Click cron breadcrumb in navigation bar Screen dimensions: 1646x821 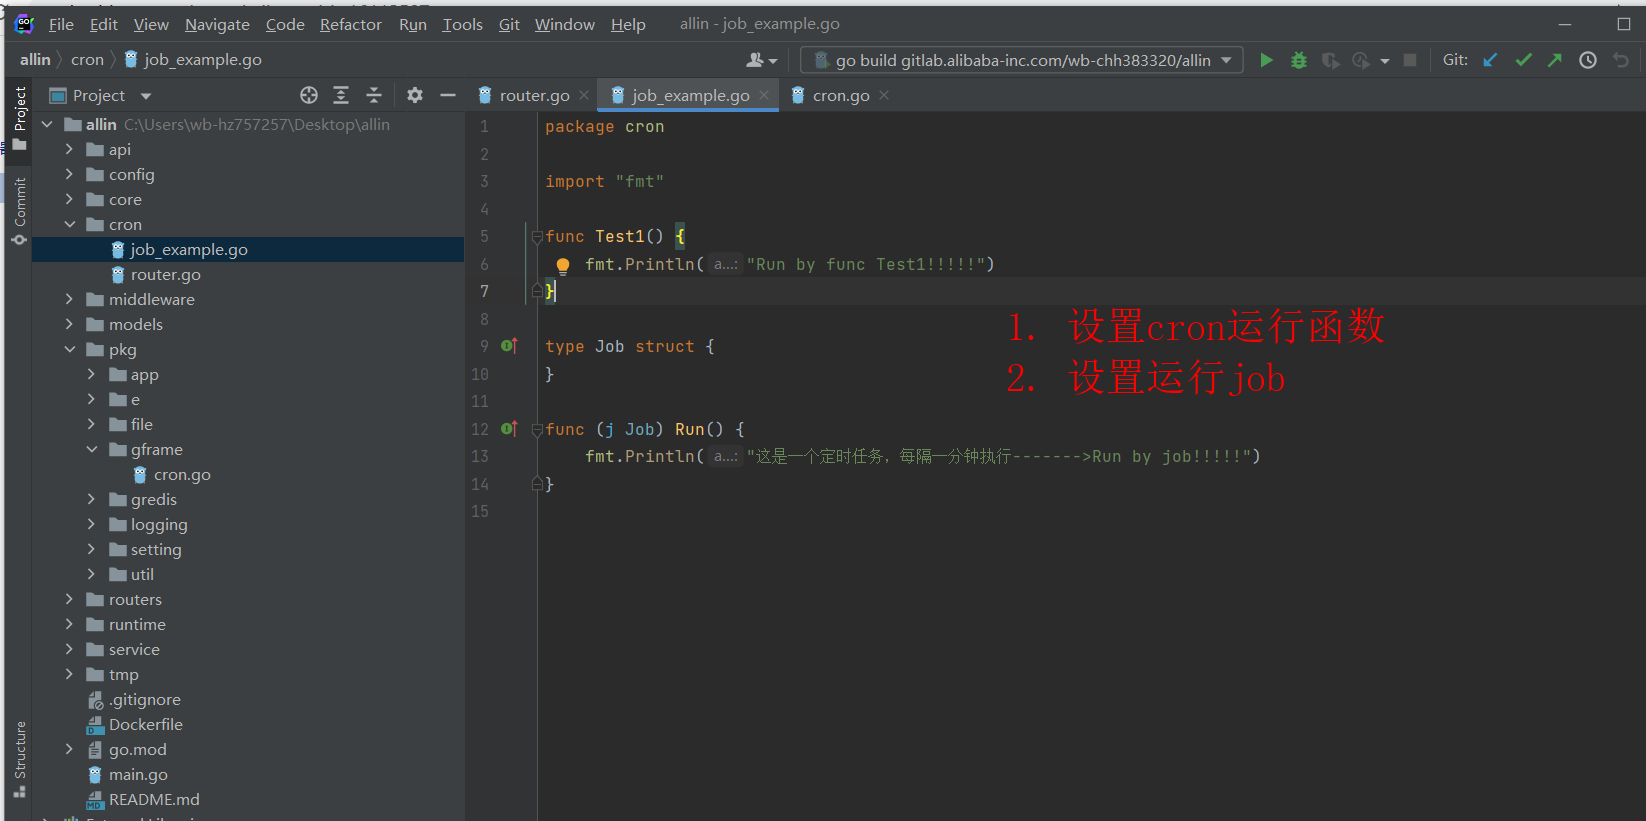87,60
